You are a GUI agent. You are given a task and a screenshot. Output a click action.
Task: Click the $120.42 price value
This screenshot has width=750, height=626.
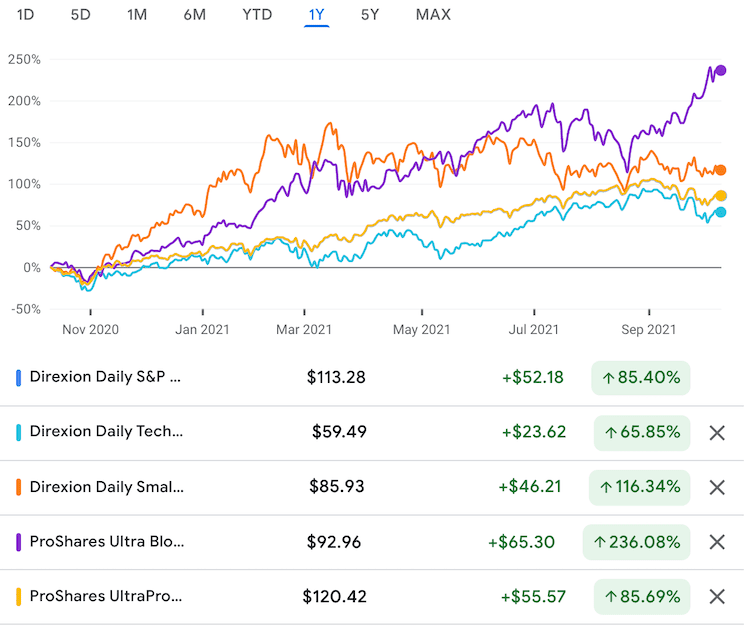334,596
